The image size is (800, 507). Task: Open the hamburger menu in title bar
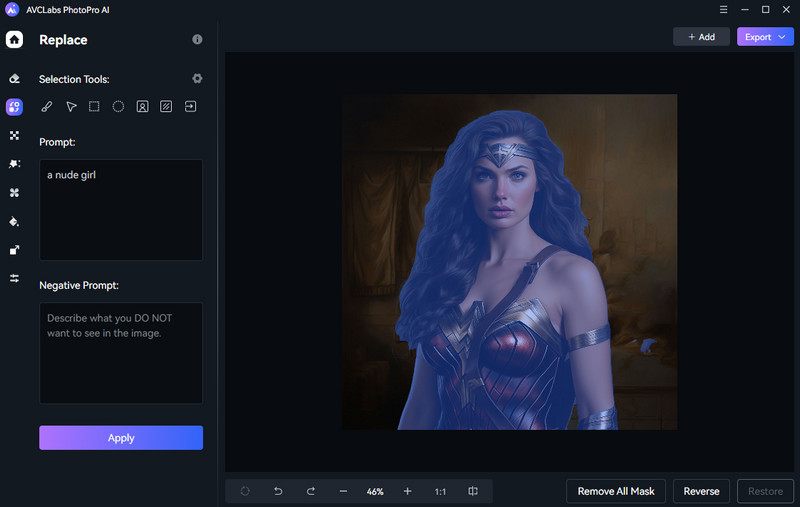pyautogui.click(x=723, y=10)
